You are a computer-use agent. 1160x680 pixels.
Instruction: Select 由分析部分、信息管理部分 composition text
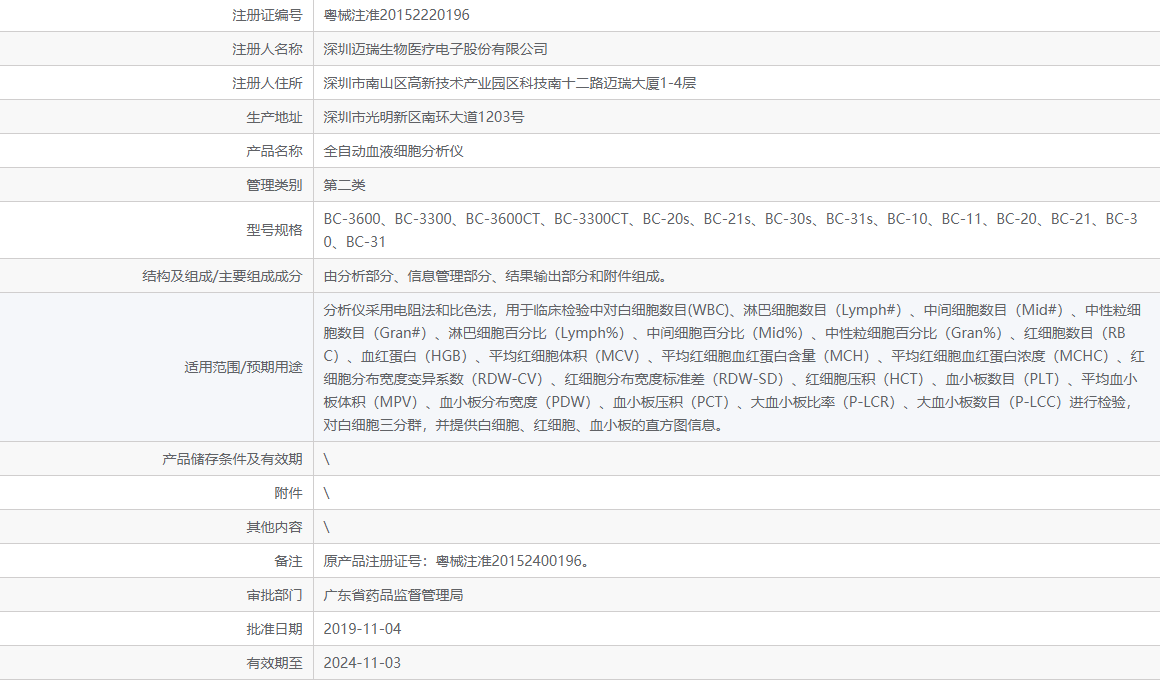coord(496,276)
